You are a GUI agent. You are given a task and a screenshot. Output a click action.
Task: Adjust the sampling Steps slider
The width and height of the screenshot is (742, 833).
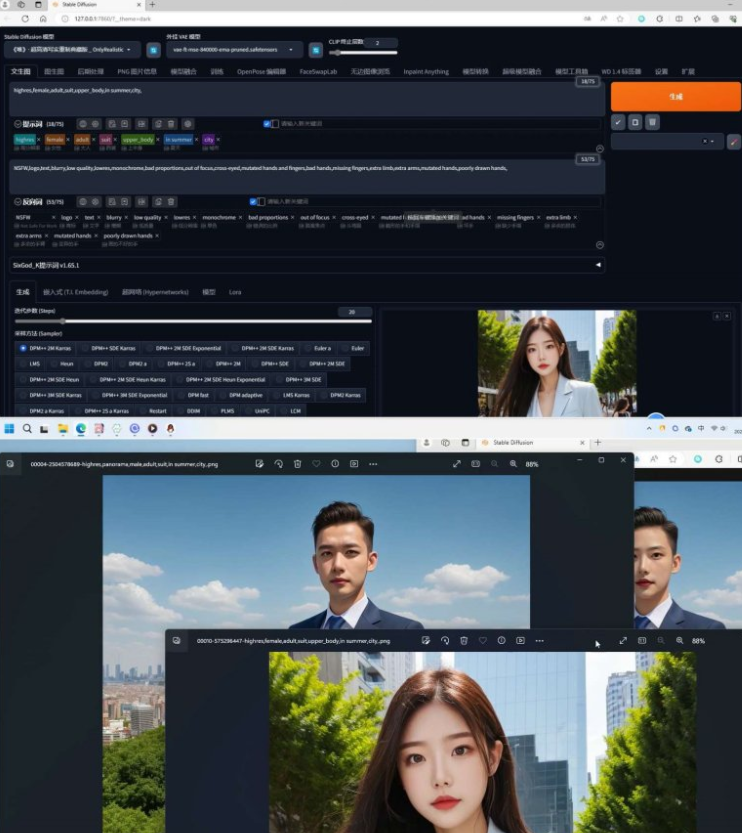click(193, 321)
